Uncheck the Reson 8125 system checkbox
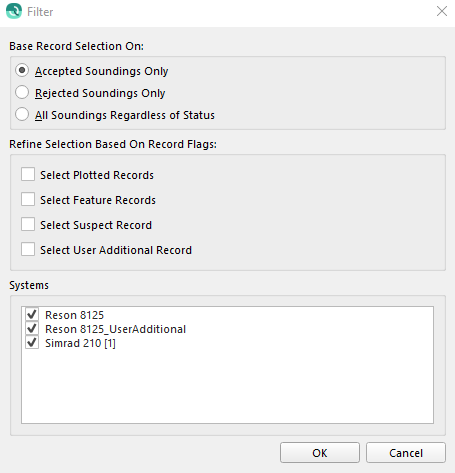 [32, 314]
